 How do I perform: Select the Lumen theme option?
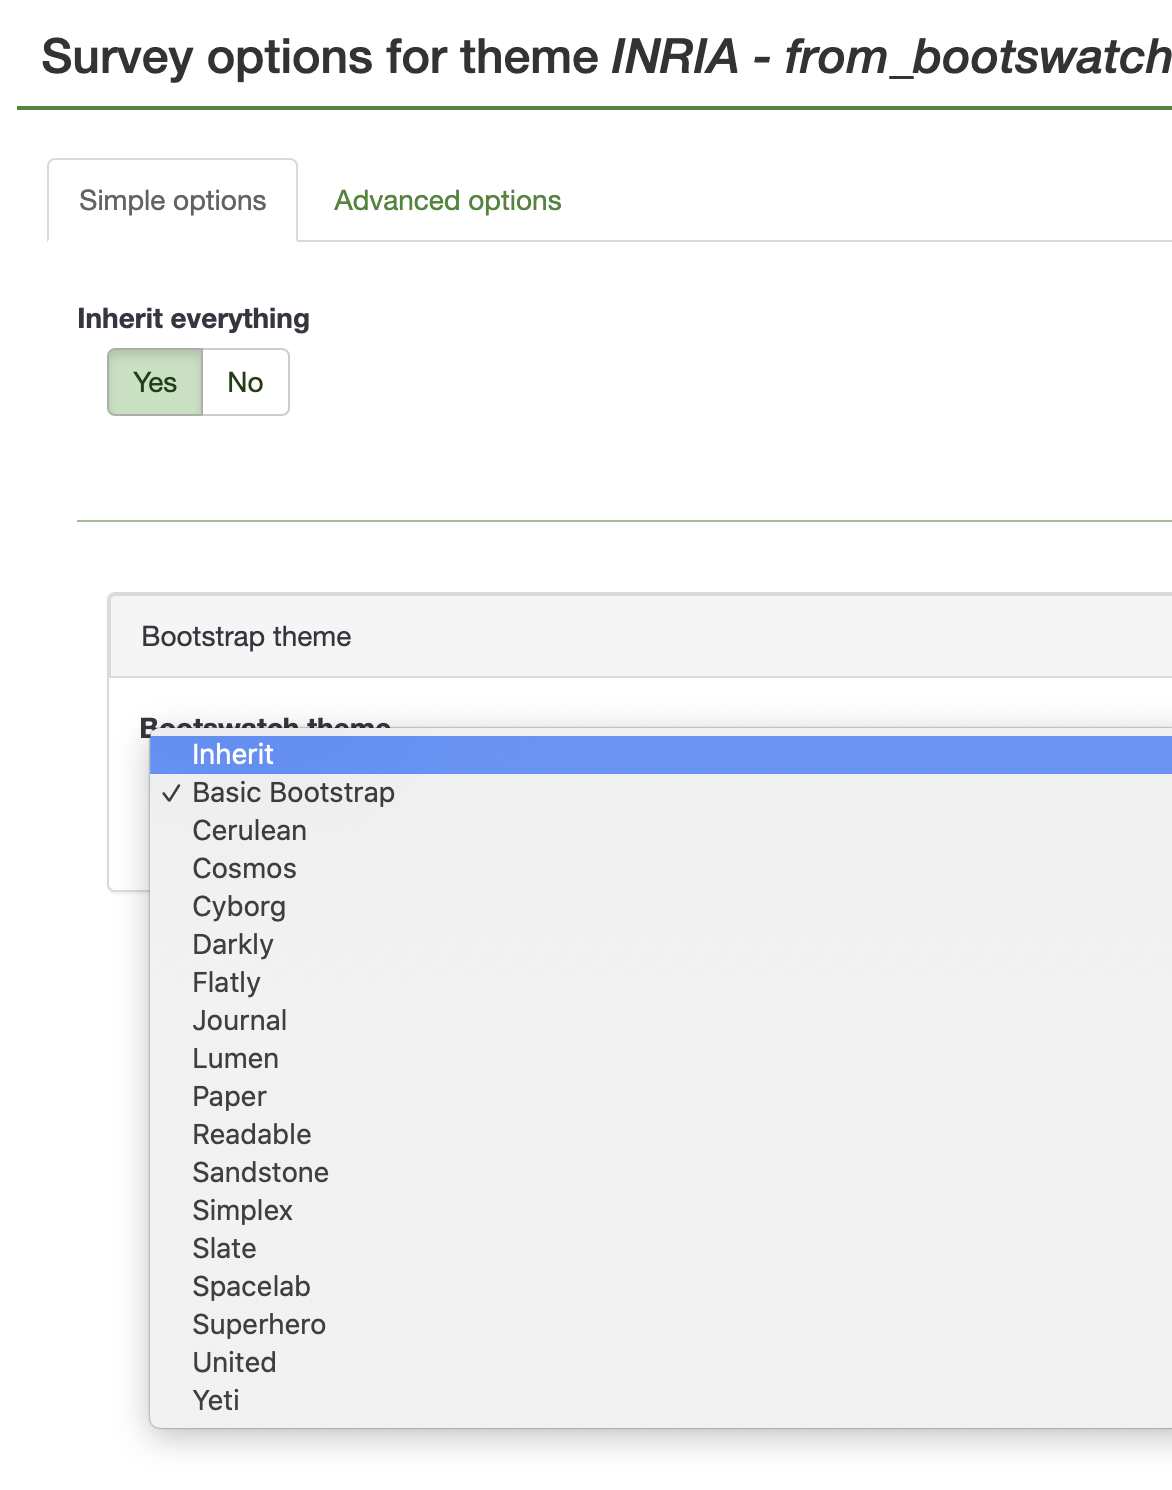pos(235,1059)
